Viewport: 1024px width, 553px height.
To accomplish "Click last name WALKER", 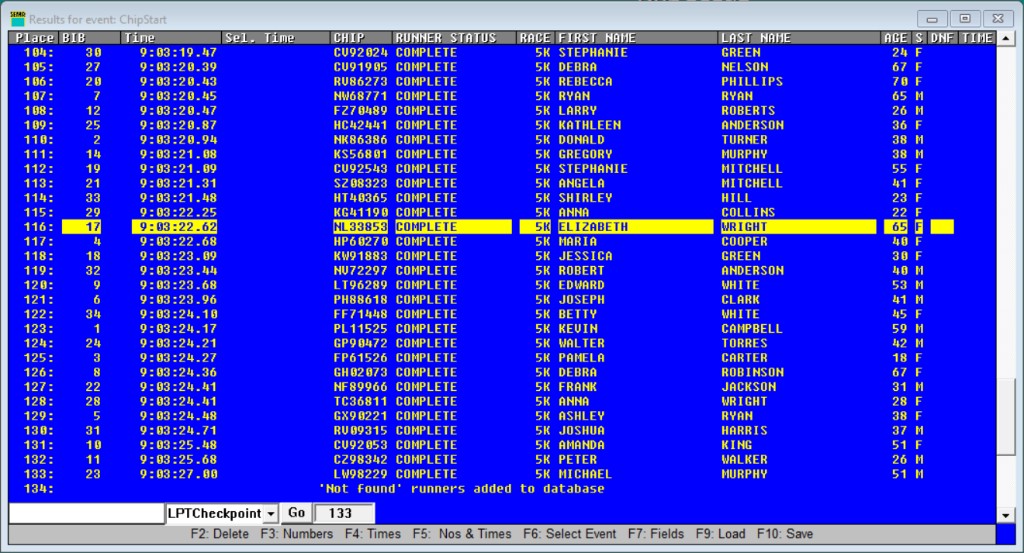I will [744, 460].
